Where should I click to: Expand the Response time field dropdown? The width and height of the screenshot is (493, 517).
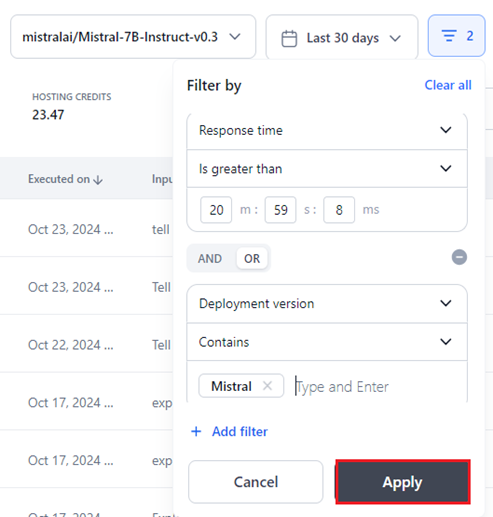click(327, 130)
